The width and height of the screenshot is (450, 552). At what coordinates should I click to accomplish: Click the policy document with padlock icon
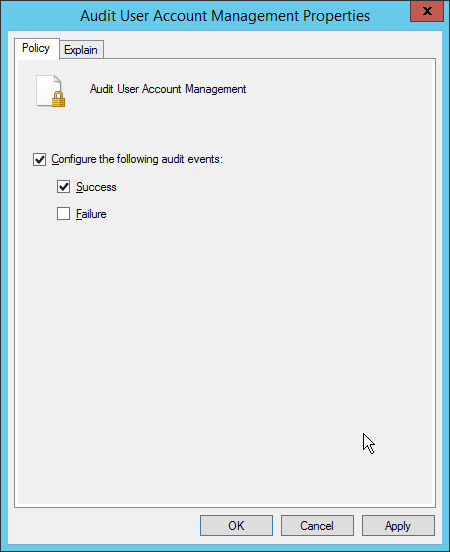point(51,91)
